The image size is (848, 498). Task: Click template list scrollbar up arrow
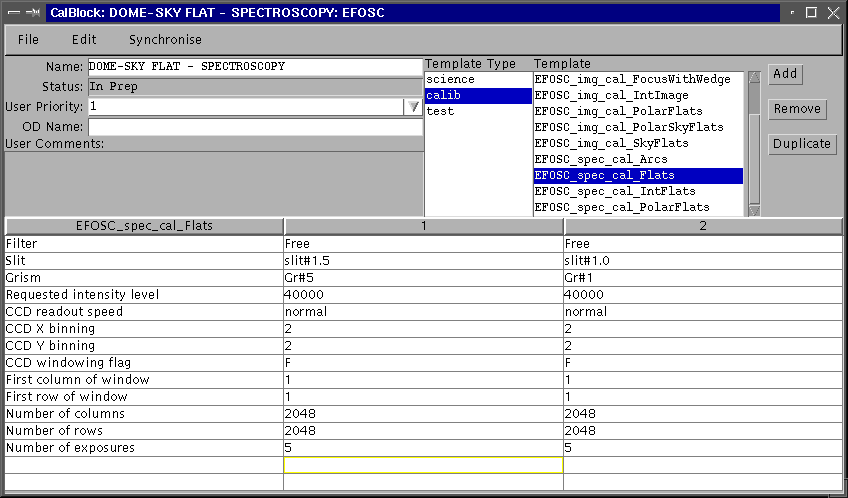coord(754,77)
